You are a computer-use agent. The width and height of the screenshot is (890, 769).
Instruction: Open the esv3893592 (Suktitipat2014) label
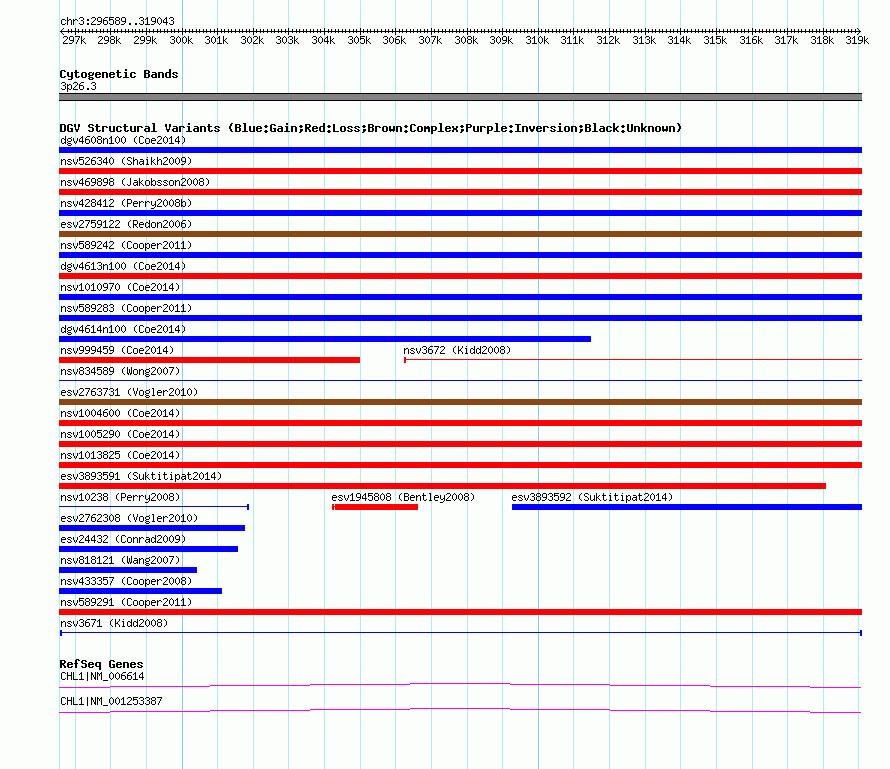click(592, 497)
